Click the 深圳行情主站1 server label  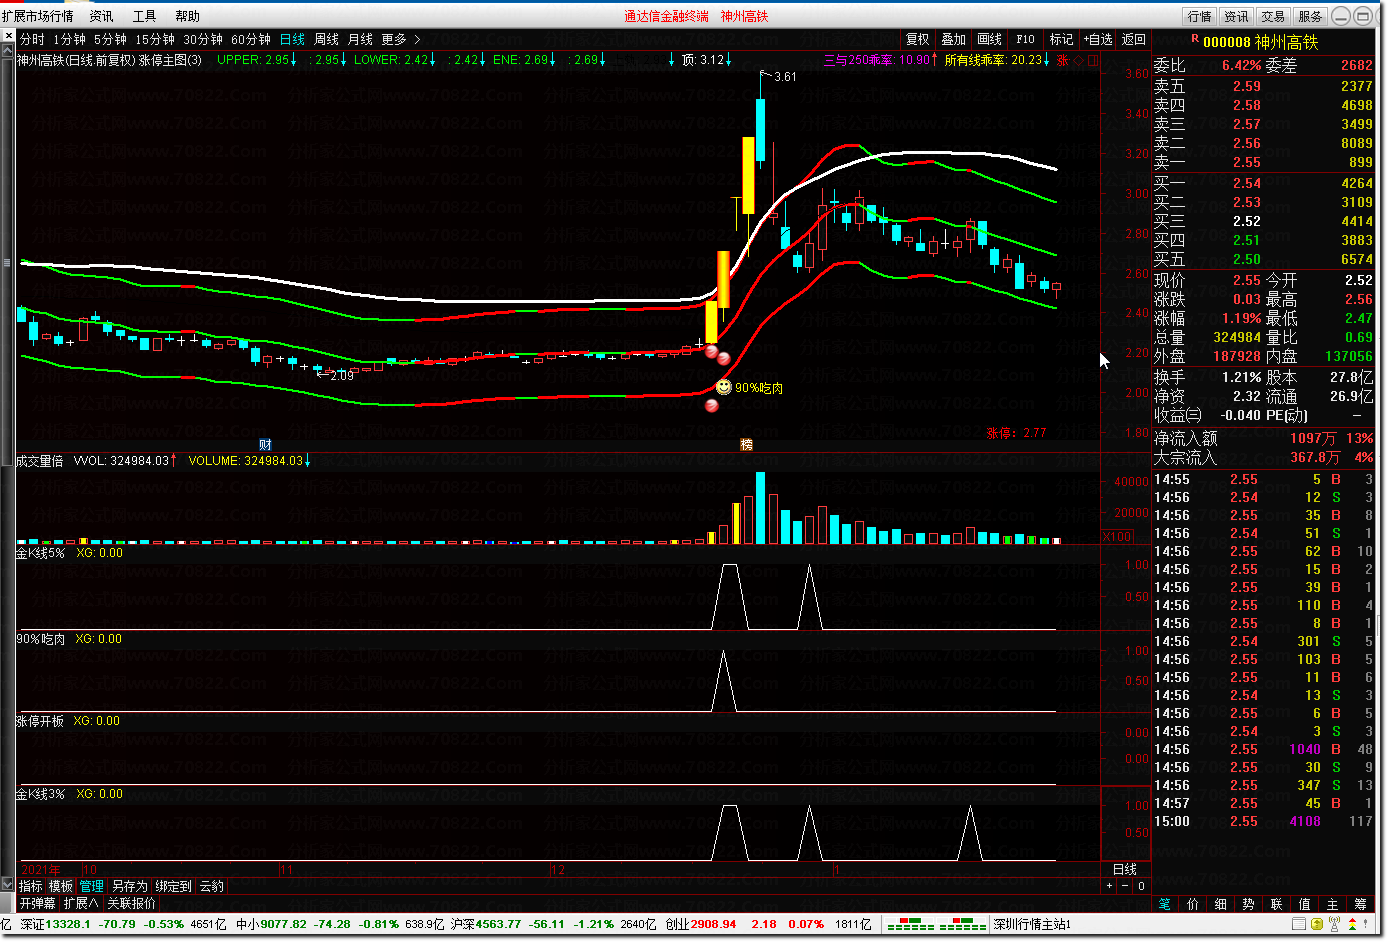click(x=1032, y=924)
